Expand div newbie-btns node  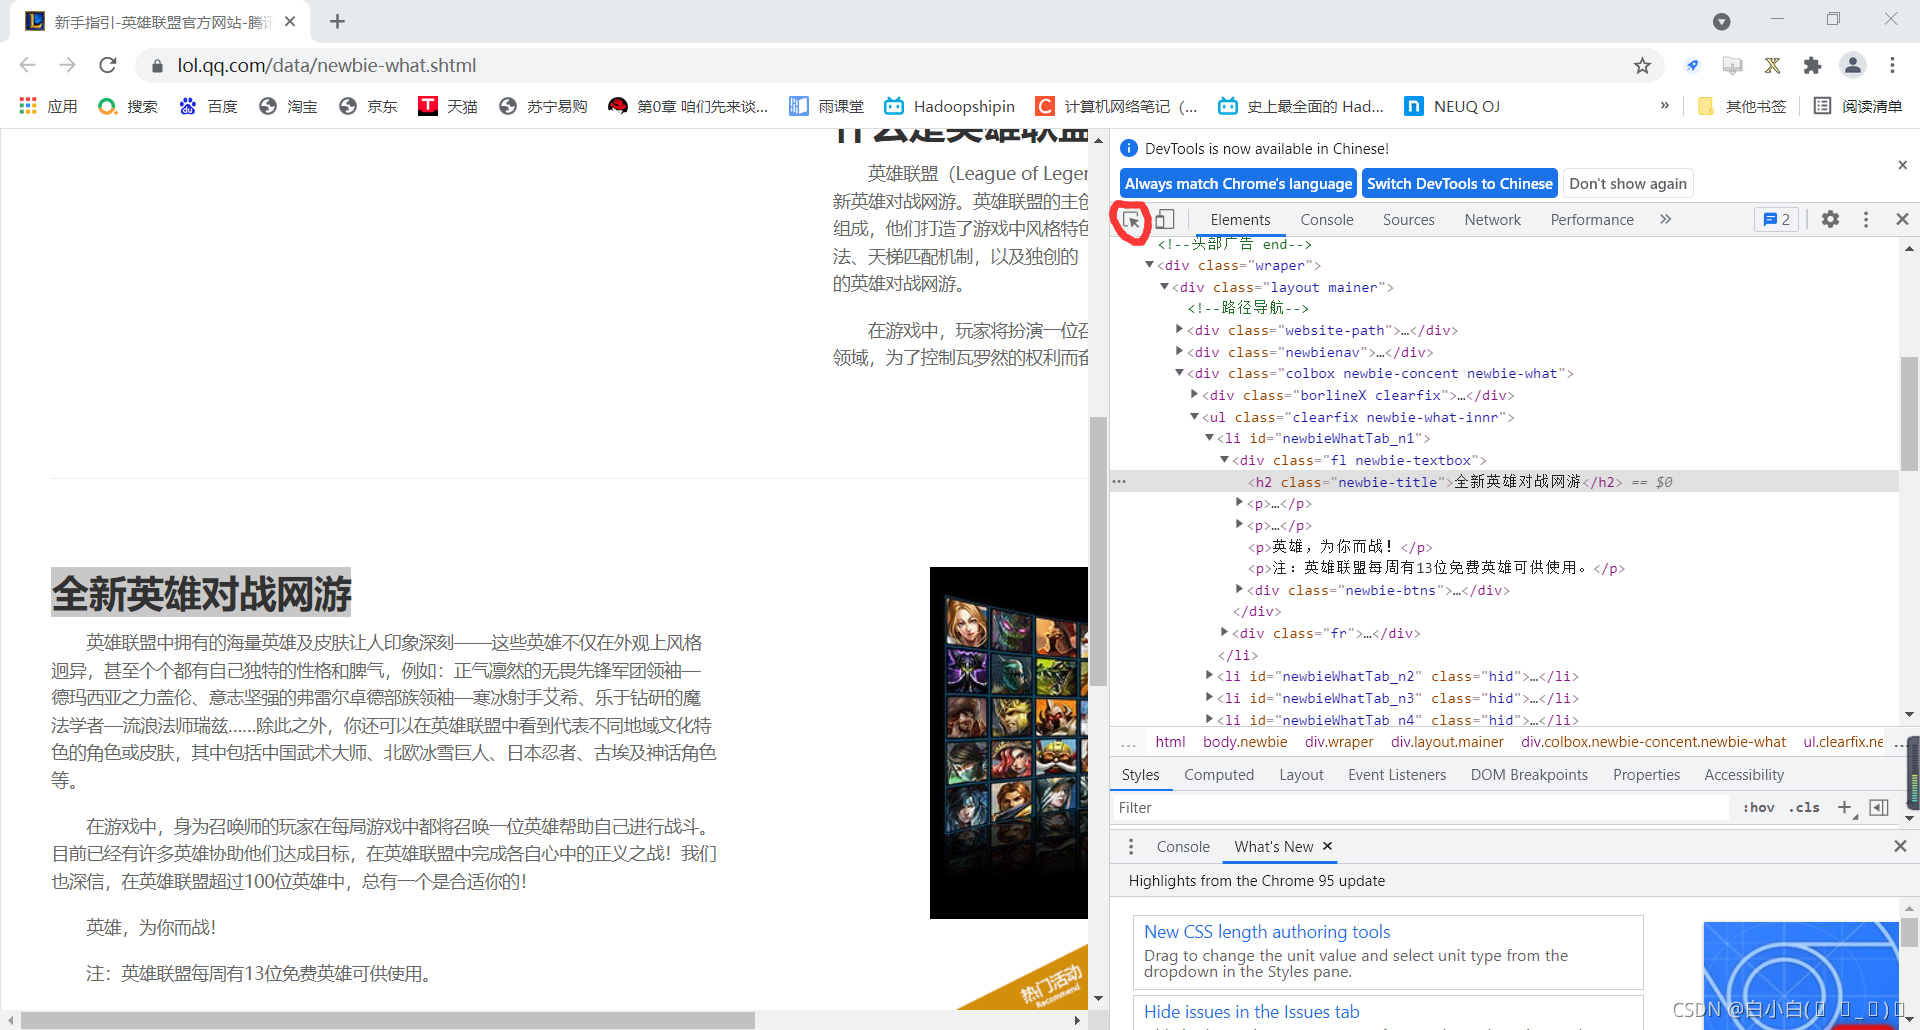1239,589
